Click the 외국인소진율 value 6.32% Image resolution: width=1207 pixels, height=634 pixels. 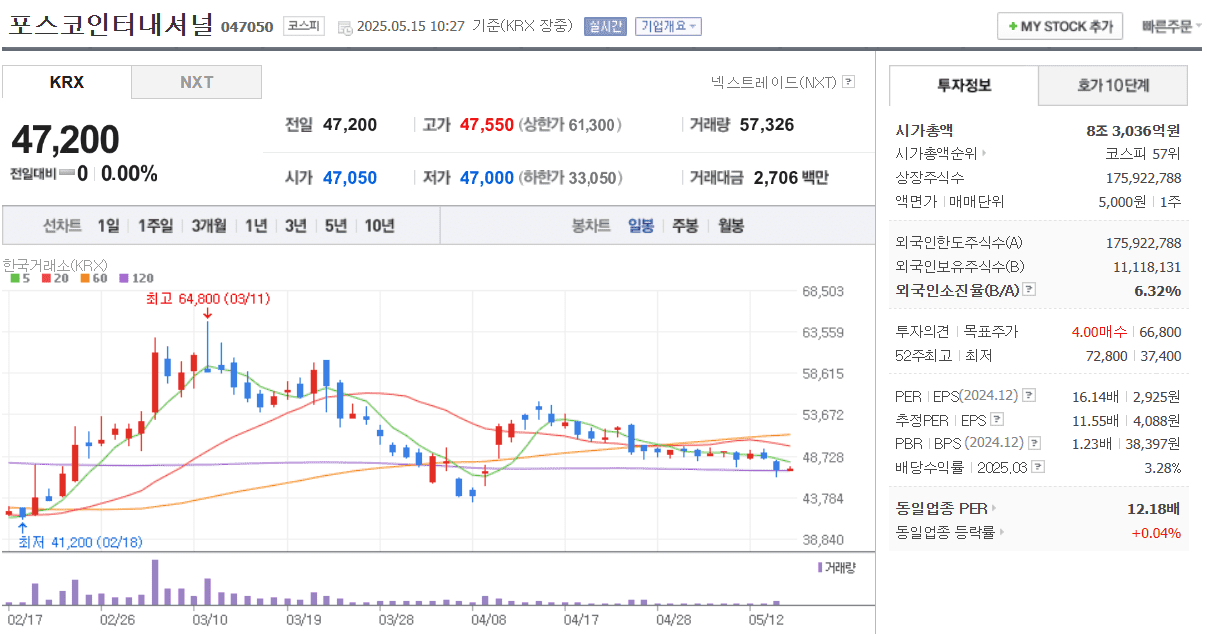click(1158, 291)
